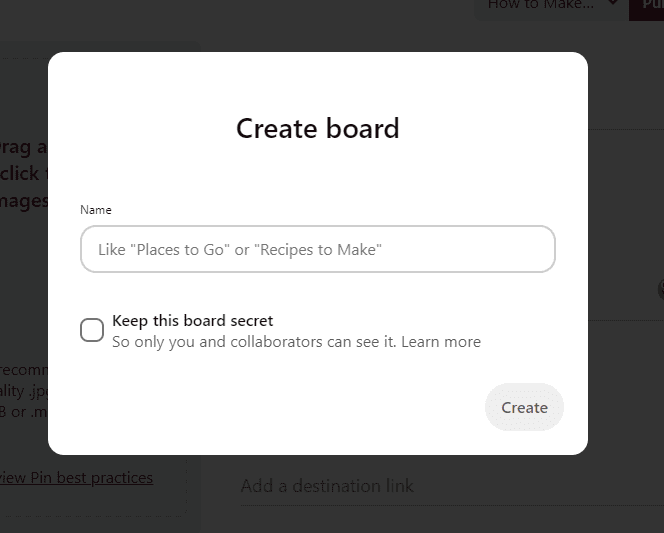Open the View Pin best practices link
The height and width of the screenshot is (533, 664).
click(76, 478)
